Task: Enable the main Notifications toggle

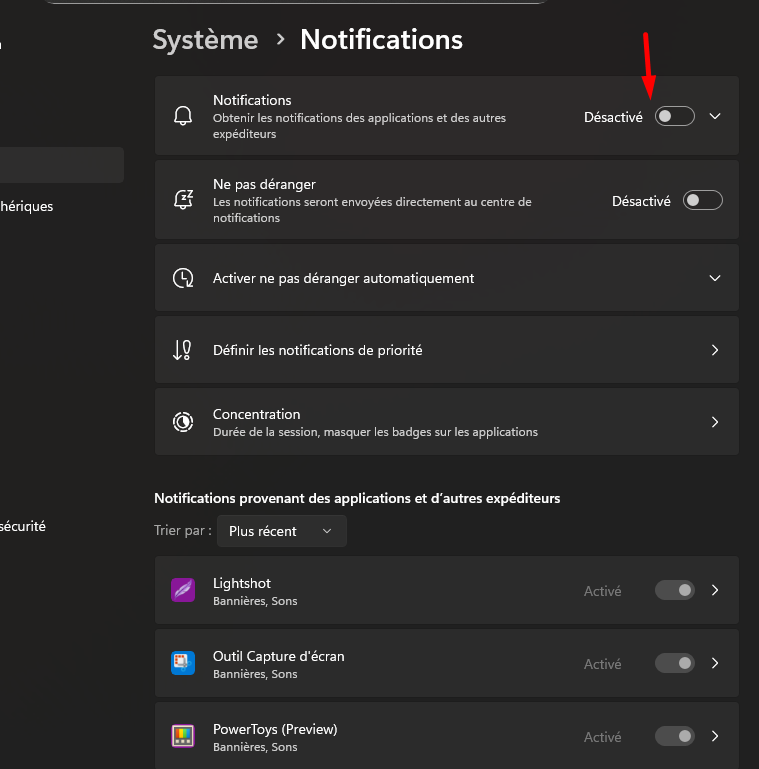Action: (x=675, y=116)
